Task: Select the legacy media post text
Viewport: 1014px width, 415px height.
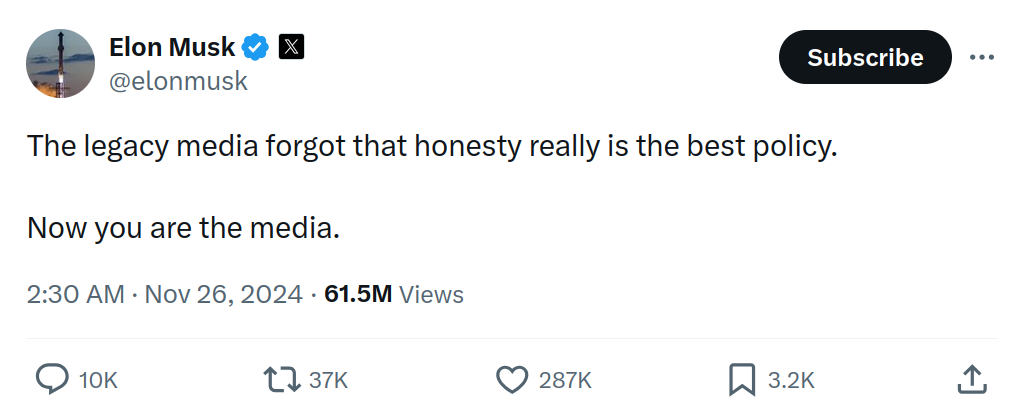Action: click(x=432, y=147)
